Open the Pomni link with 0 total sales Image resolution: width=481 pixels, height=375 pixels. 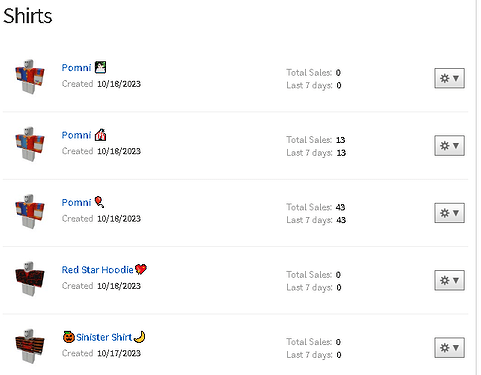76,68
